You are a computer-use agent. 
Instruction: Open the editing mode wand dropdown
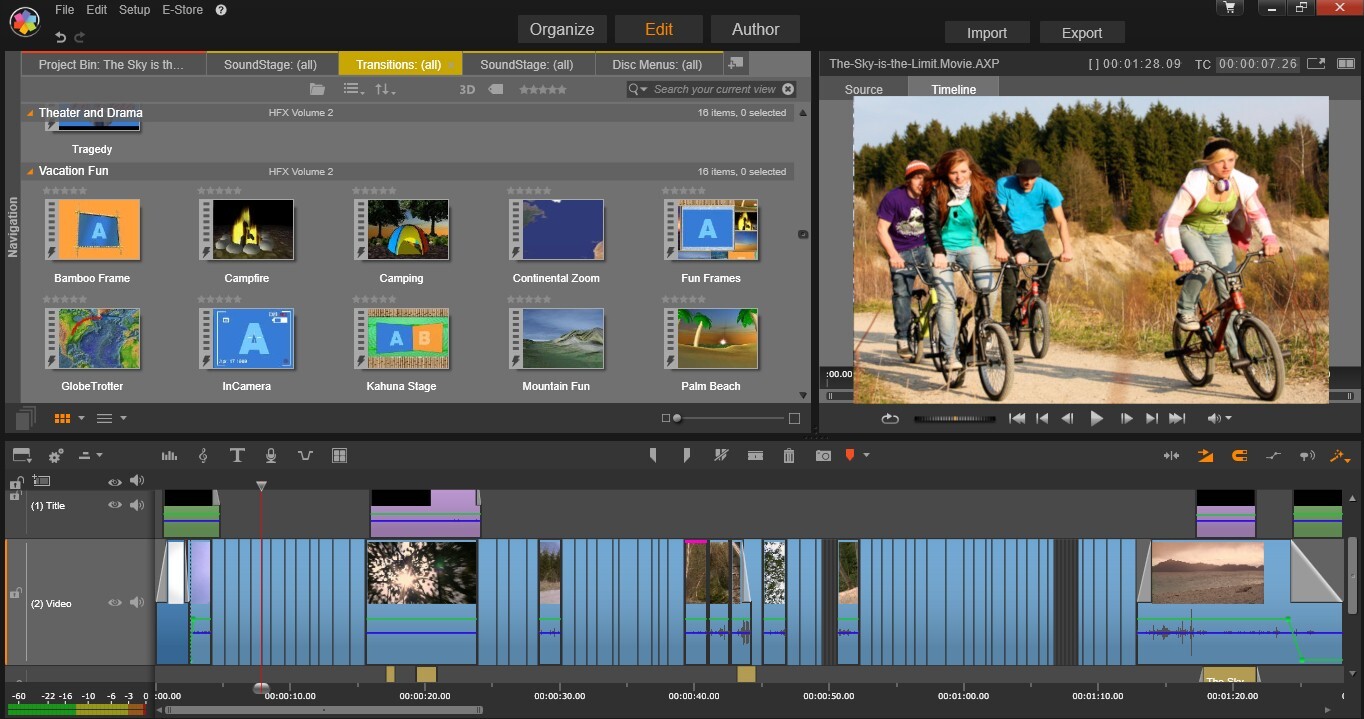tap(1340, 456)
